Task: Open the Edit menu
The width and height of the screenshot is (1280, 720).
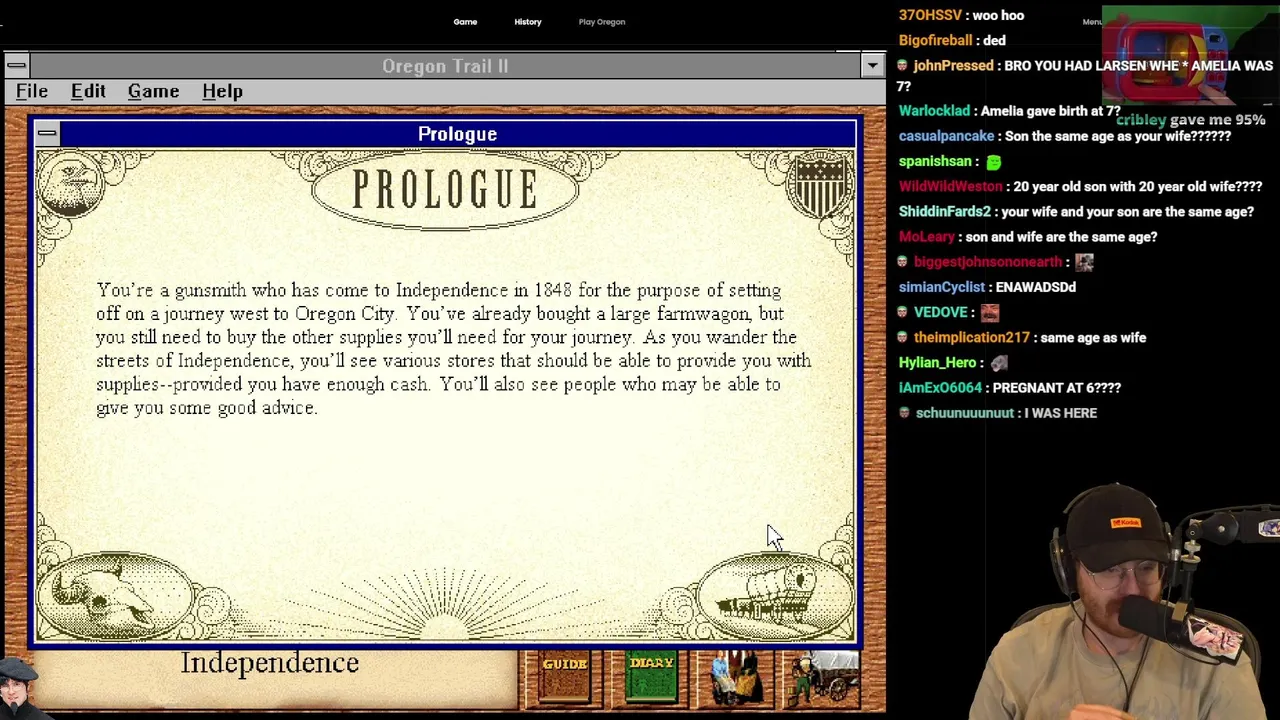Action: [x=88, y=91]
